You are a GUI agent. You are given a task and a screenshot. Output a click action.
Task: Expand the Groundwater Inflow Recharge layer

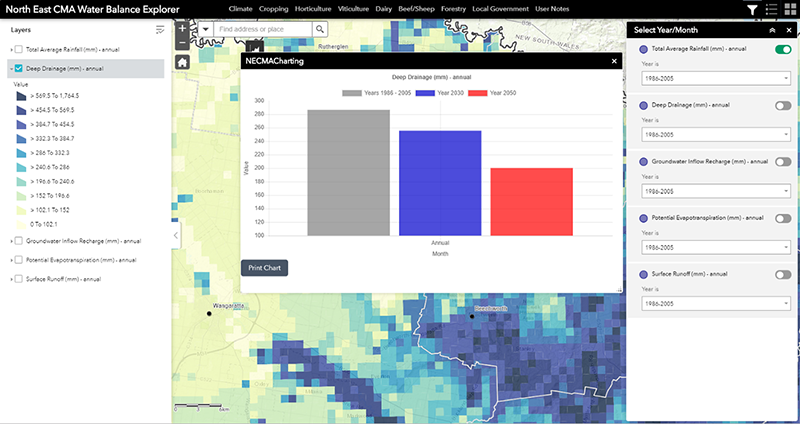tap(10, 241)
